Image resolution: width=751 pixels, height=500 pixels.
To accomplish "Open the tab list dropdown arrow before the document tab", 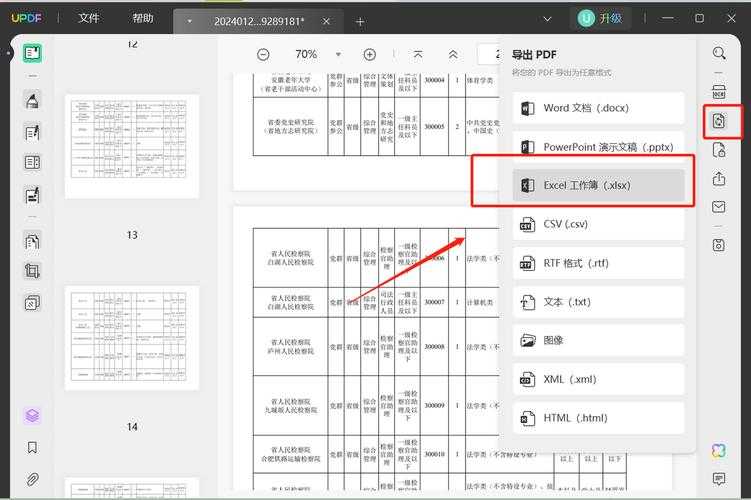I will 190,21.
